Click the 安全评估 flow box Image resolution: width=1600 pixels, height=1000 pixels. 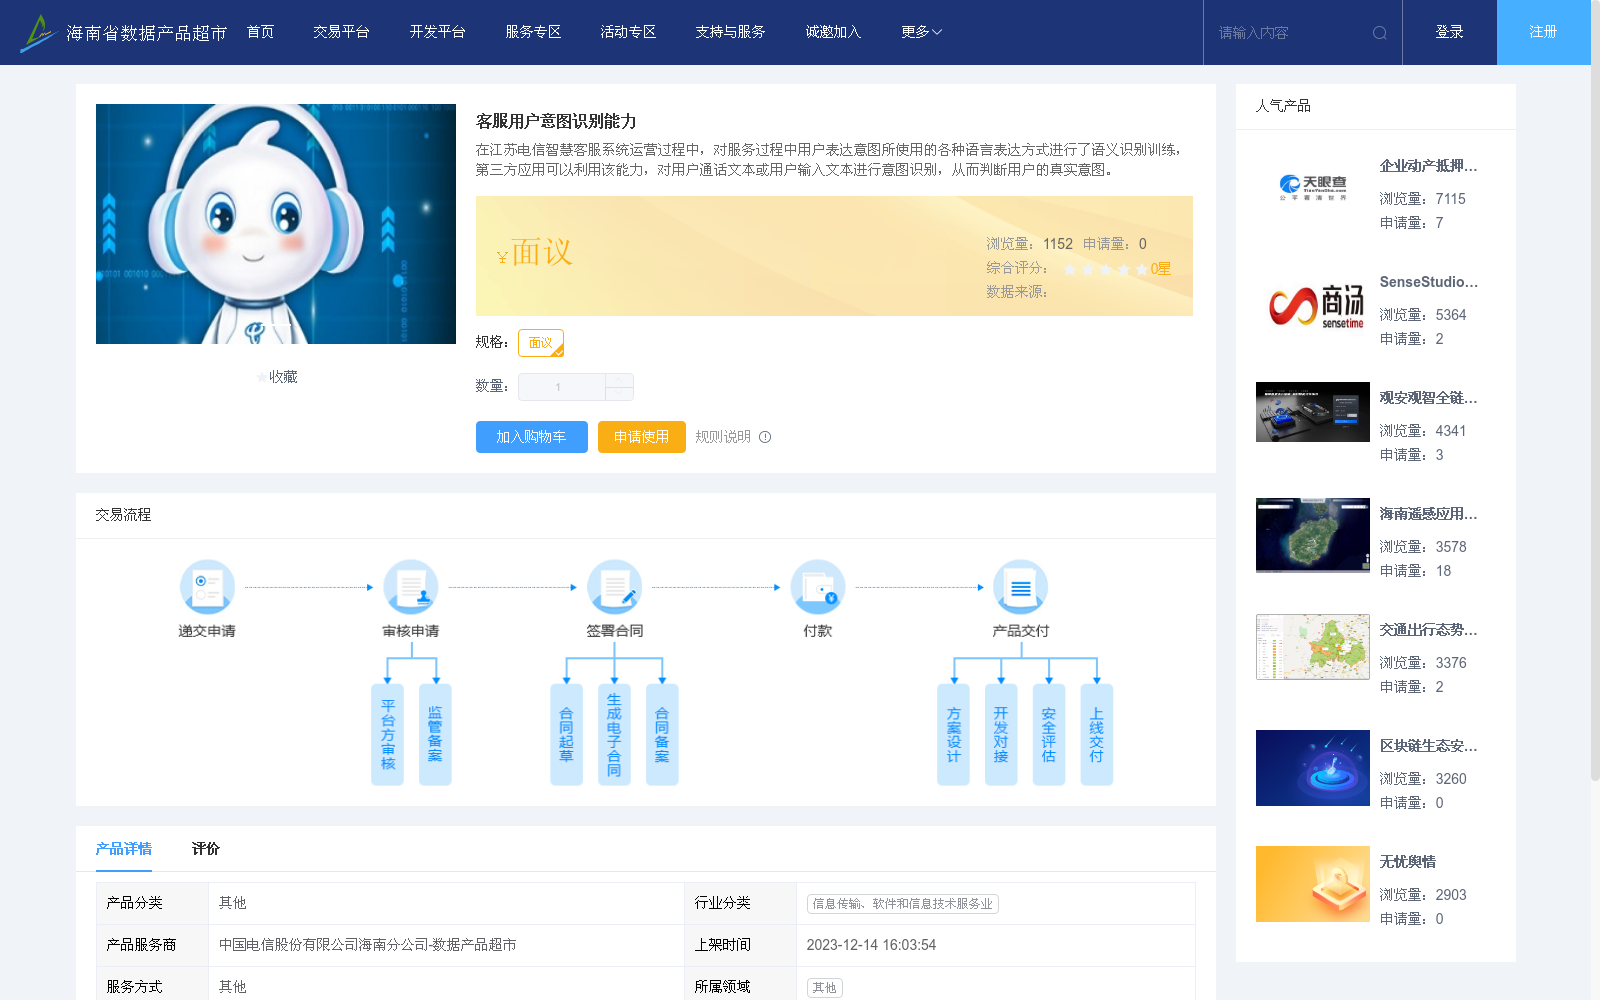coord(1049,735)
